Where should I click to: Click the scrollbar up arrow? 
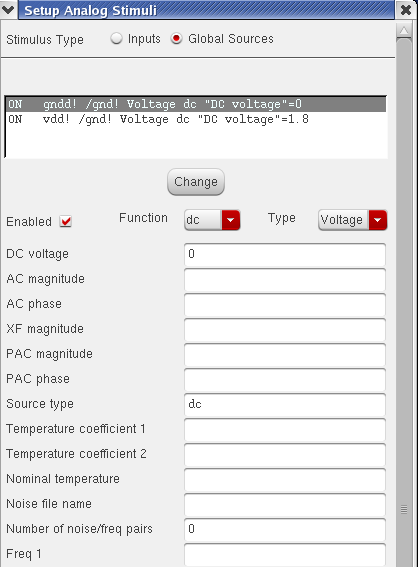coord(404,31)
